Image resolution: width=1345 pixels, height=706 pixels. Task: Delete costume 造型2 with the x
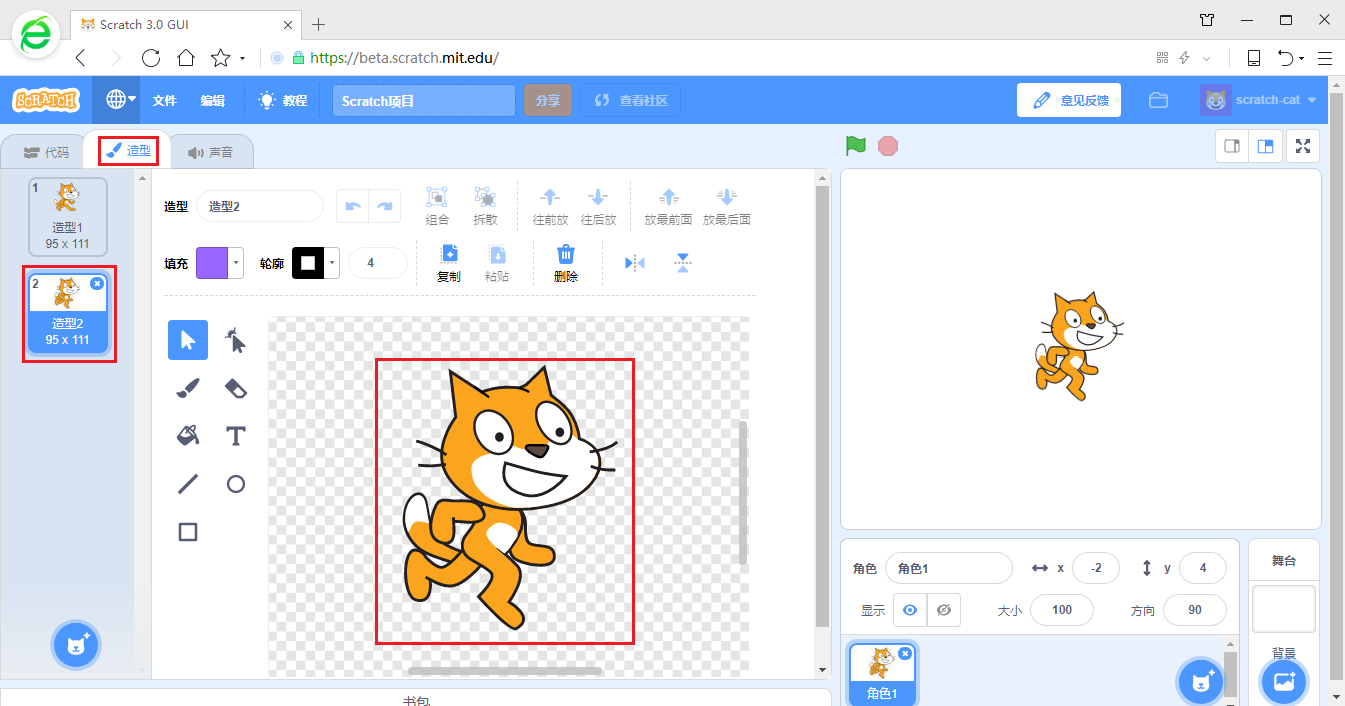(x=97, y=284)
